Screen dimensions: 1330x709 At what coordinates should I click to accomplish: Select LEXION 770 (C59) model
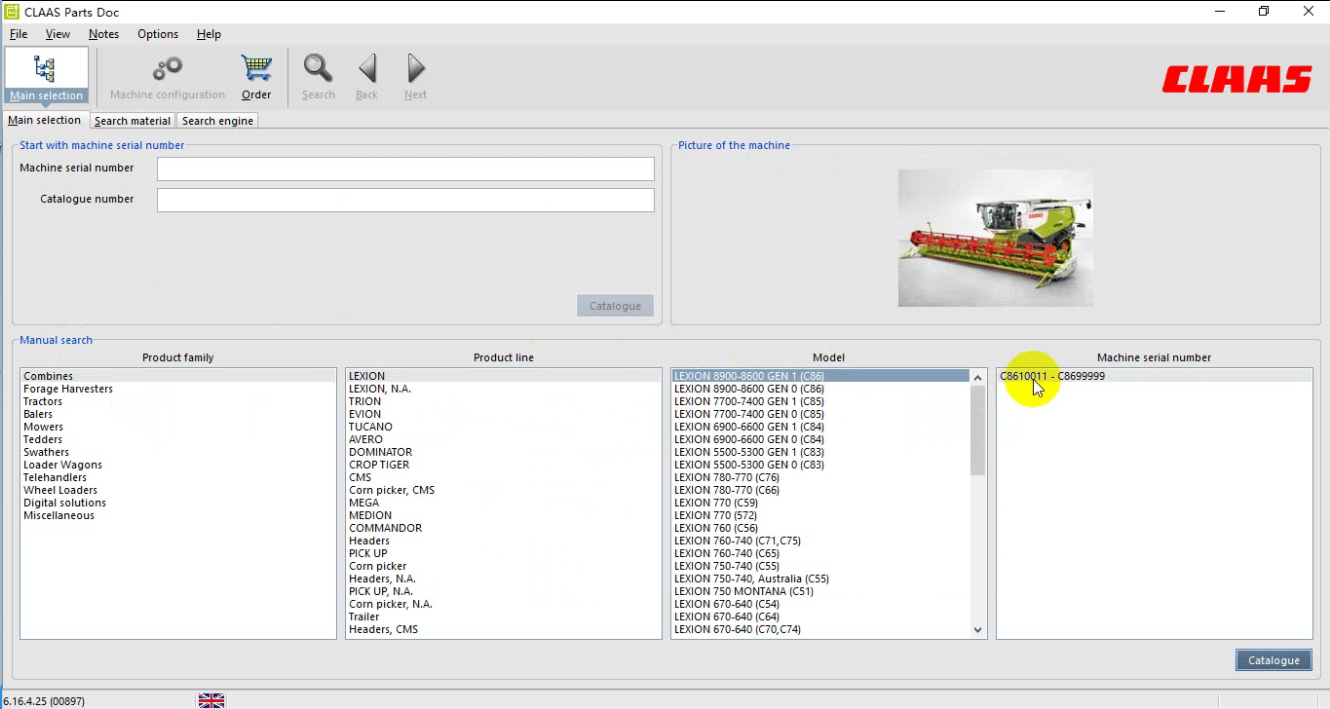821,503
